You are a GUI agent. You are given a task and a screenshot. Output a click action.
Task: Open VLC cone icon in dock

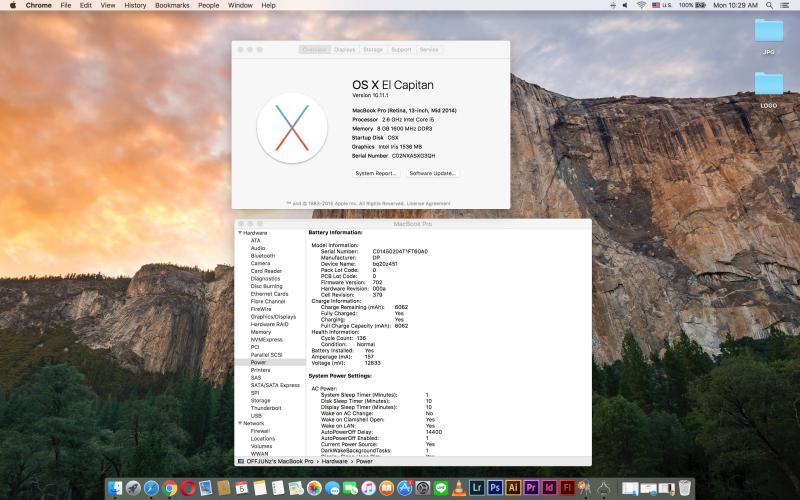coord(459,488)
